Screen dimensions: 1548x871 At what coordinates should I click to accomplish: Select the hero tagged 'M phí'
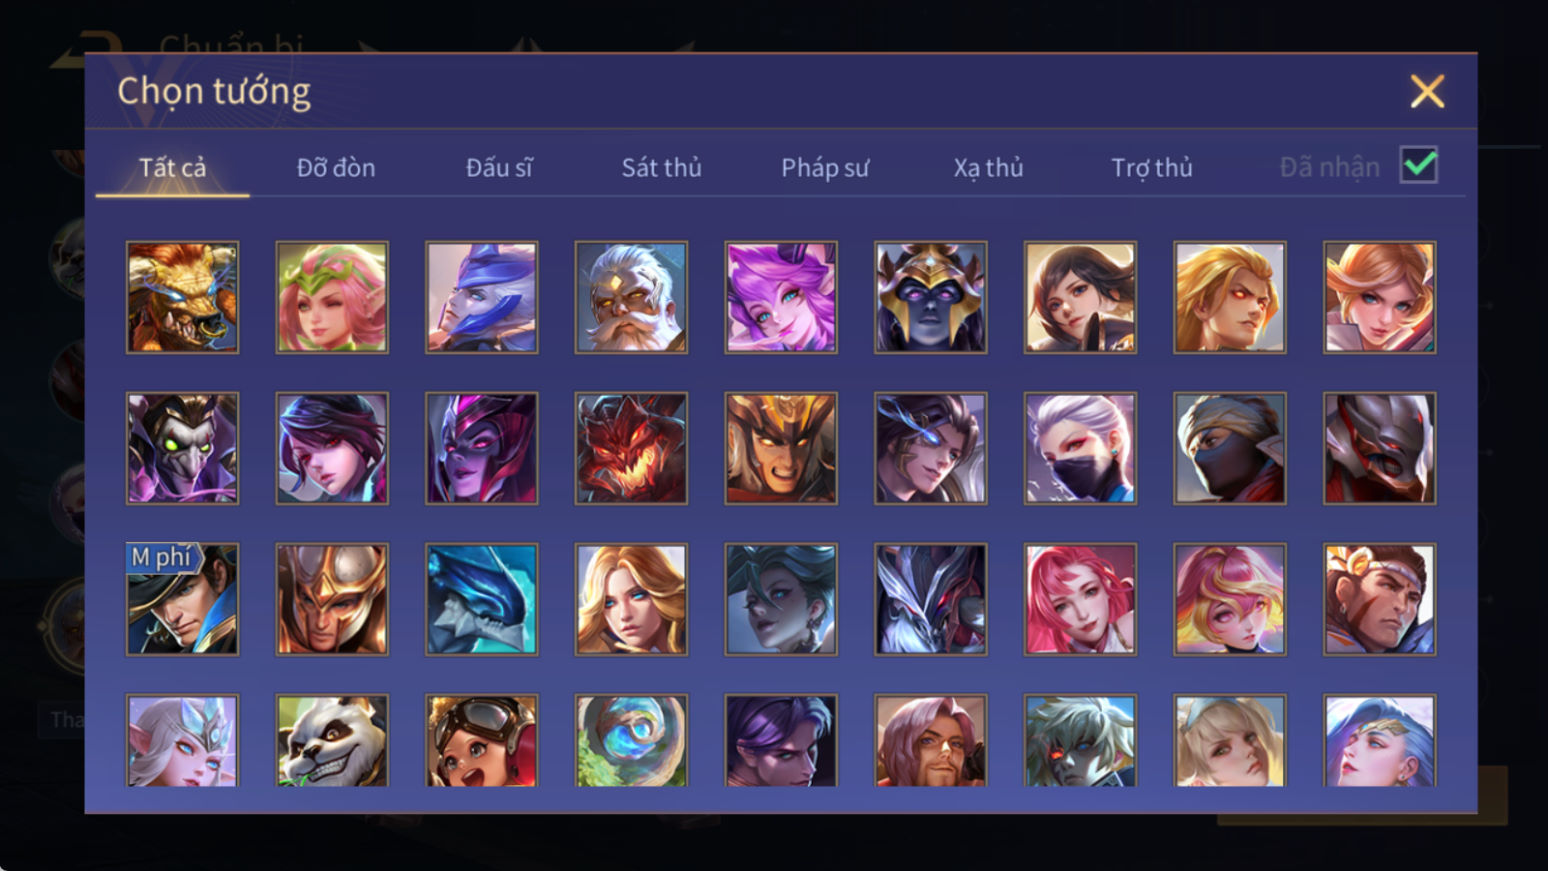pyautogui.click(x=182, y=599)
